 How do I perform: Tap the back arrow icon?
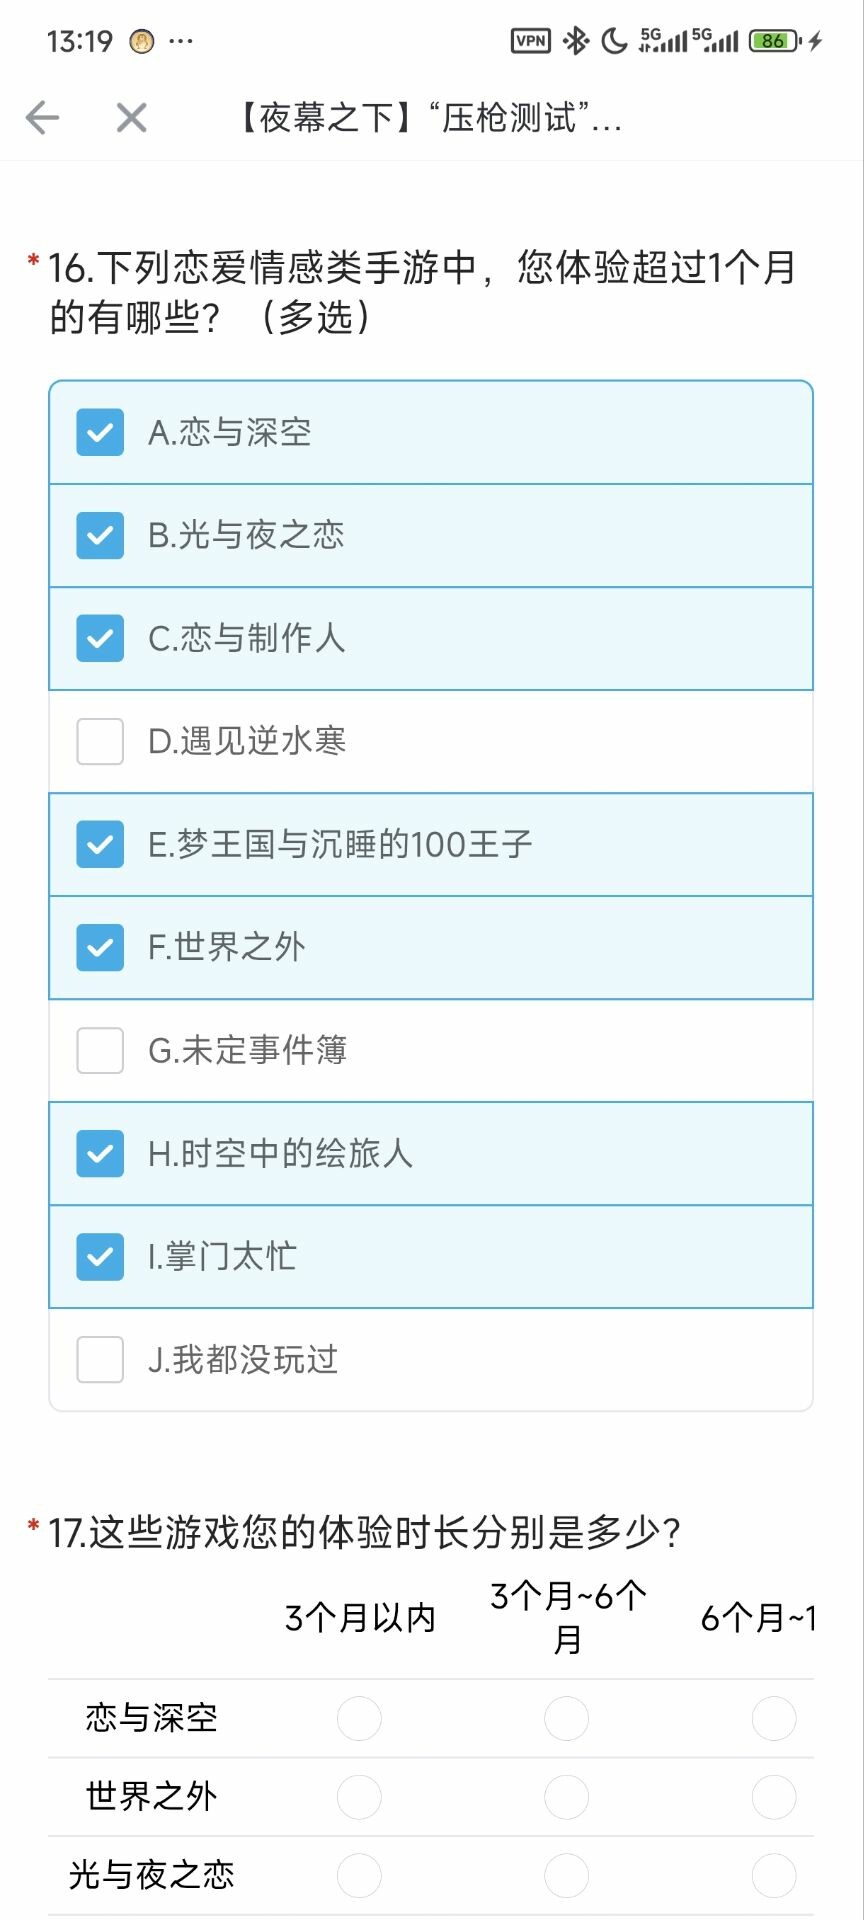click(43, 118)
